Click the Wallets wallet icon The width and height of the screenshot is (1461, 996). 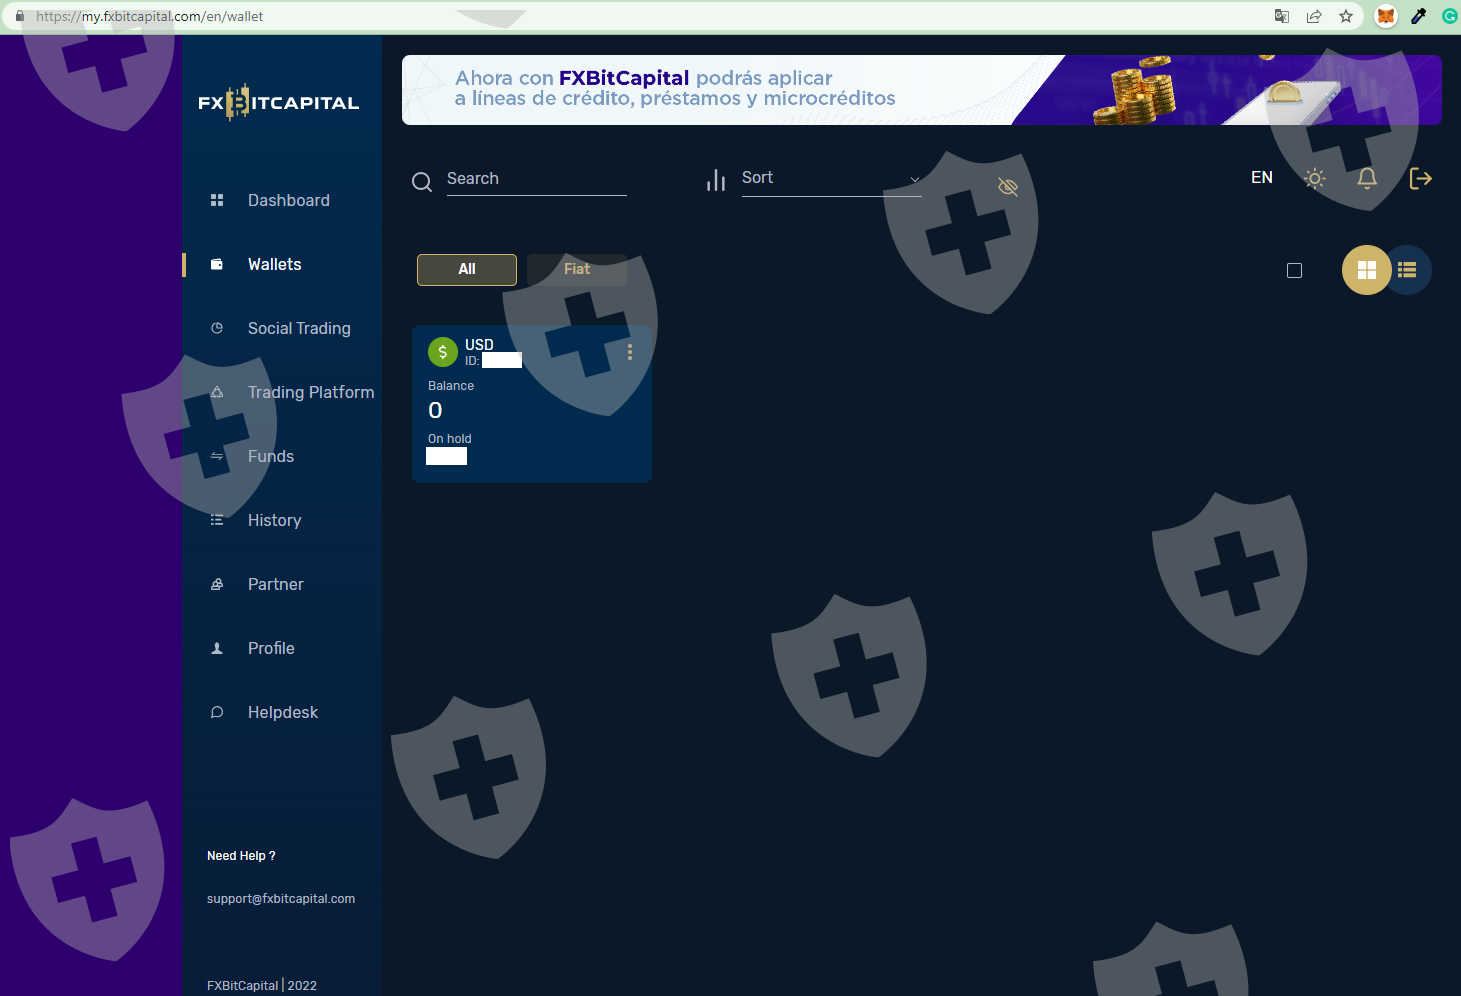click(217, 264)
